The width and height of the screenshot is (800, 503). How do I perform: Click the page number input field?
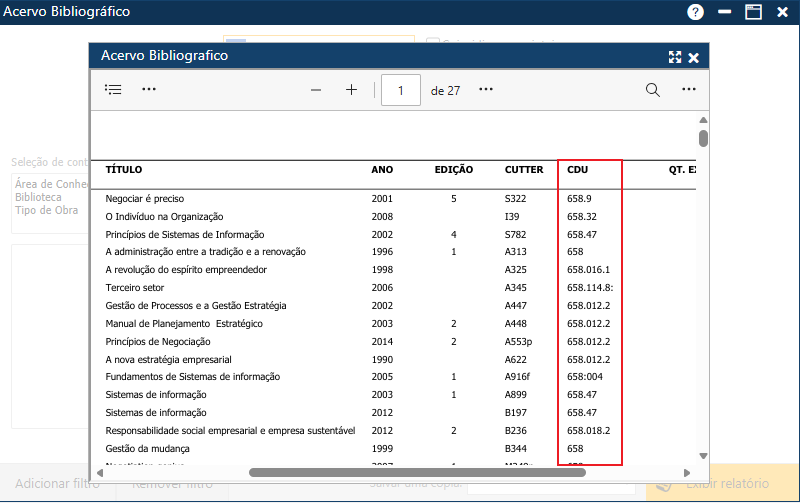click(x=401, y=90)
